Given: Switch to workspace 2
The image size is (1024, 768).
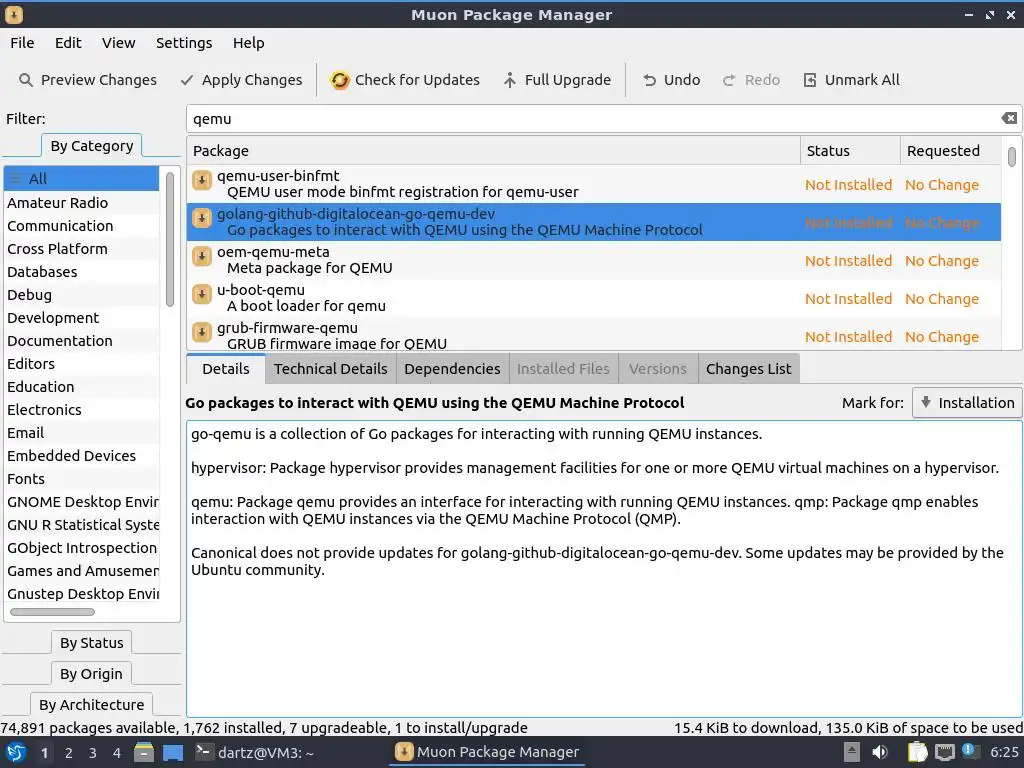Looking at the screenshot, I should (x=69, y=753).
